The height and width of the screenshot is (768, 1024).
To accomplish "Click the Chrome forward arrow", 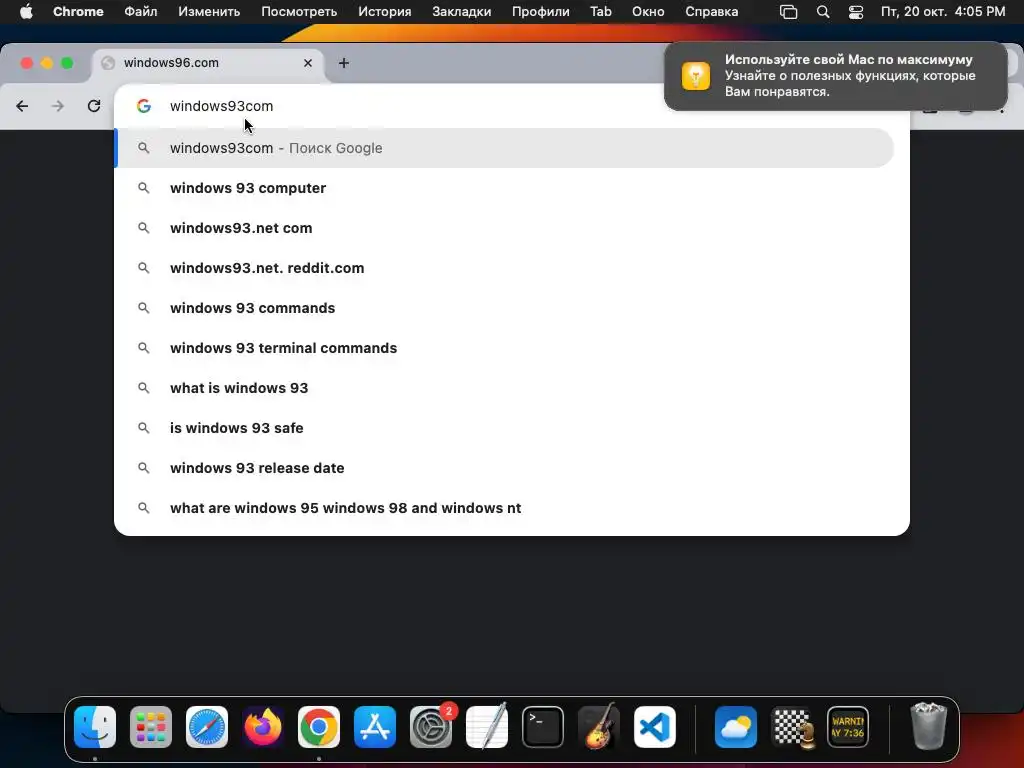I will [x=58, y=106].
